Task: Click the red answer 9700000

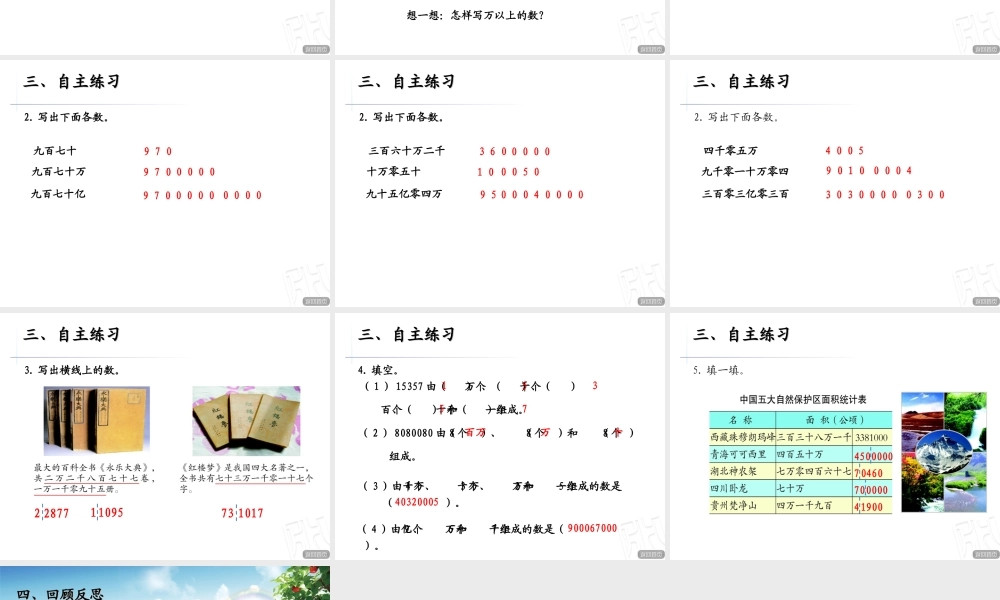Action: tap(179, 172)
